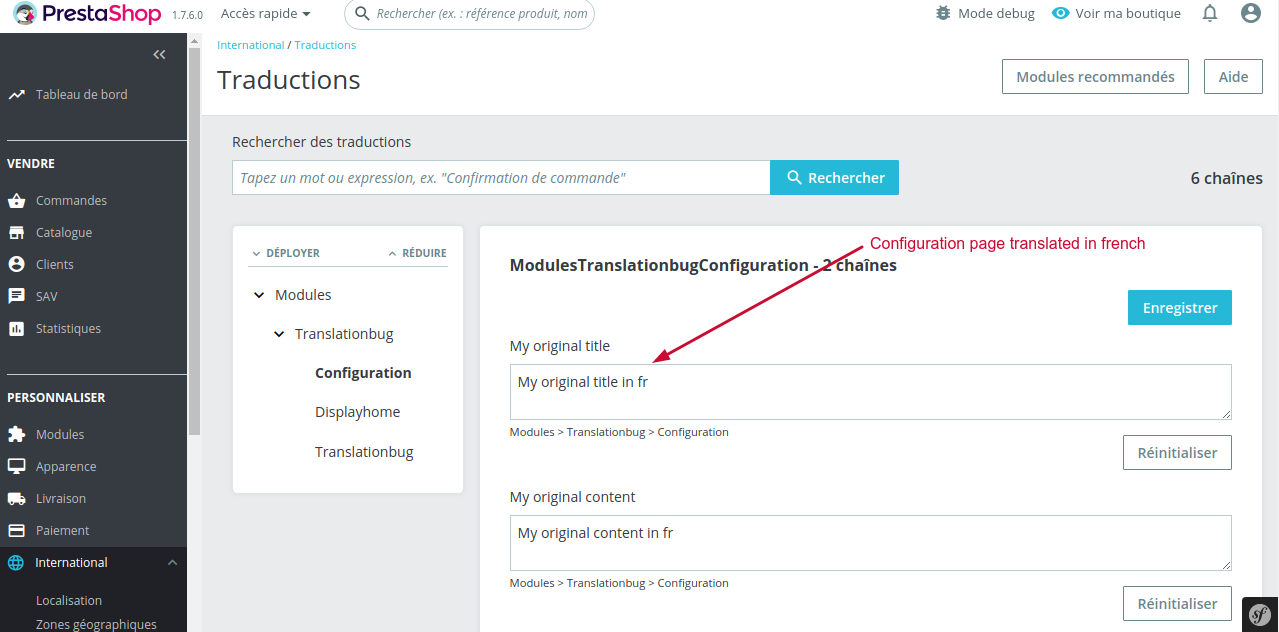
Task: Go to Tableau de bord
Action: tap(80, 94)
